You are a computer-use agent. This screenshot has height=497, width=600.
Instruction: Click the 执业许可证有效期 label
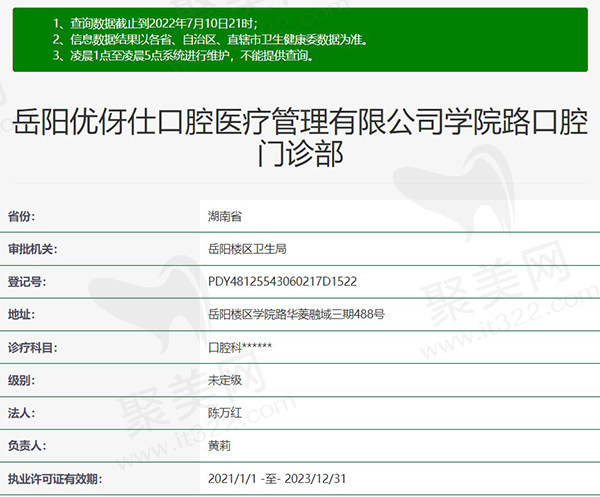(55, 479)
